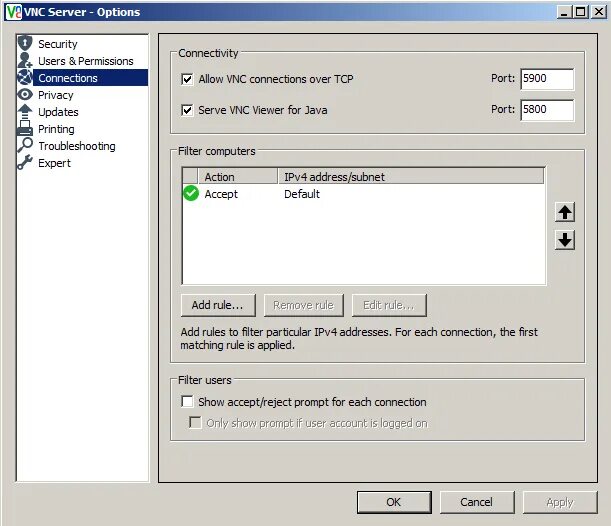Click the Action column header
The width and height of the screenshot is (611, 526).
(238, 177)
